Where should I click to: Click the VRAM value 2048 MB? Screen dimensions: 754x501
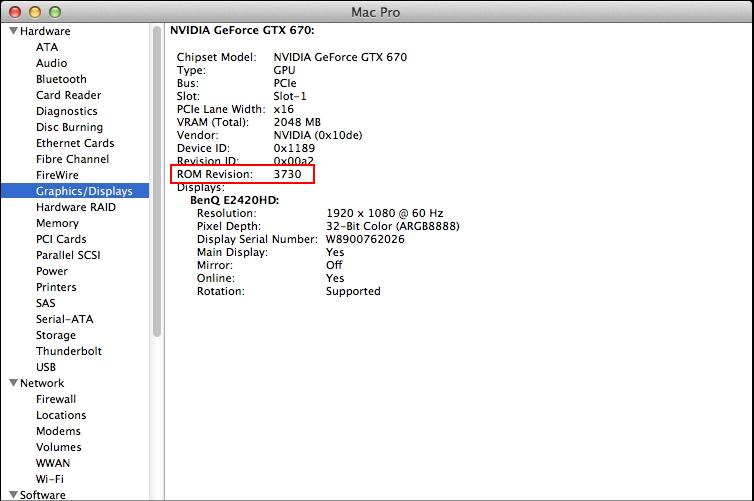point(297,122)
